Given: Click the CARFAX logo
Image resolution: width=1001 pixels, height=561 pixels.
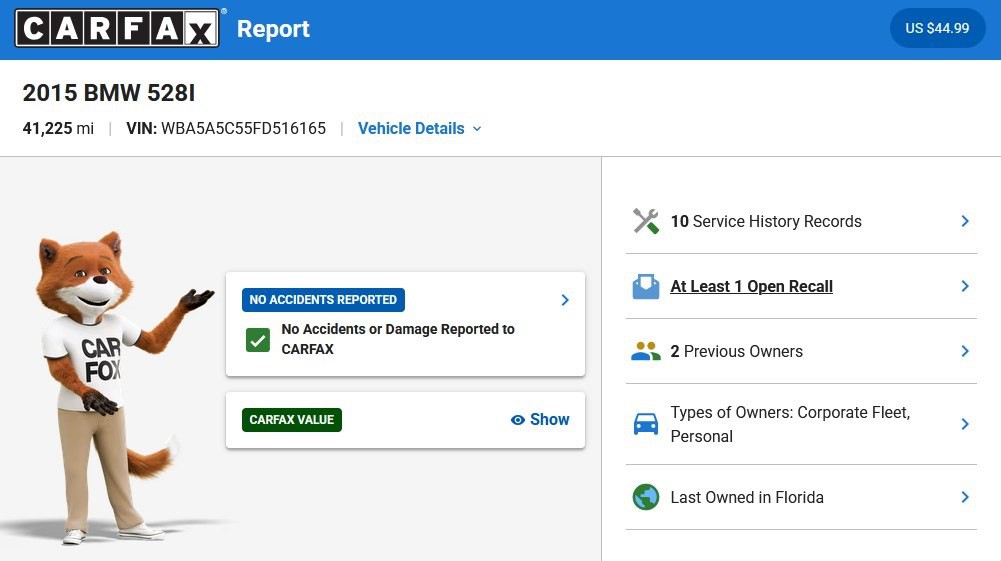Looking at the screenshot, I should 117,28.
